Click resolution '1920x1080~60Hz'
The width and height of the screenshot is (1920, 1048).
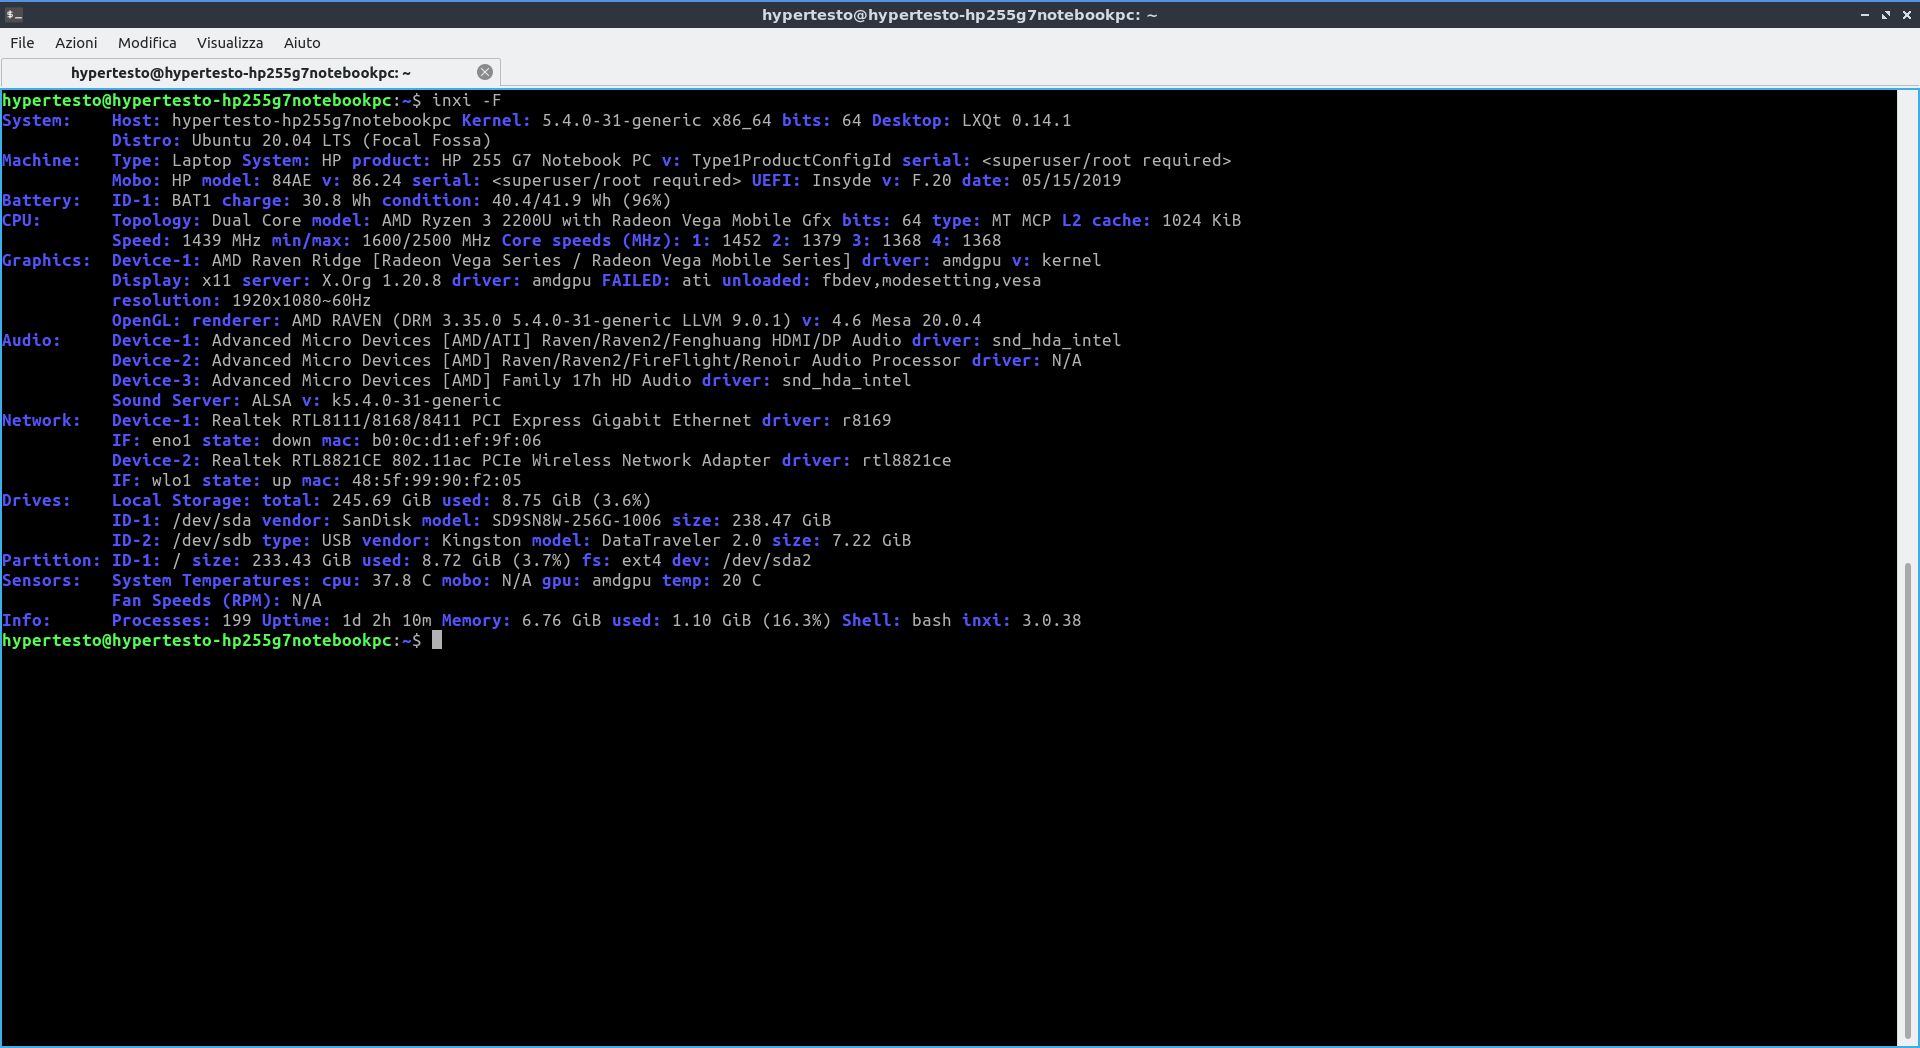point(301,300)
